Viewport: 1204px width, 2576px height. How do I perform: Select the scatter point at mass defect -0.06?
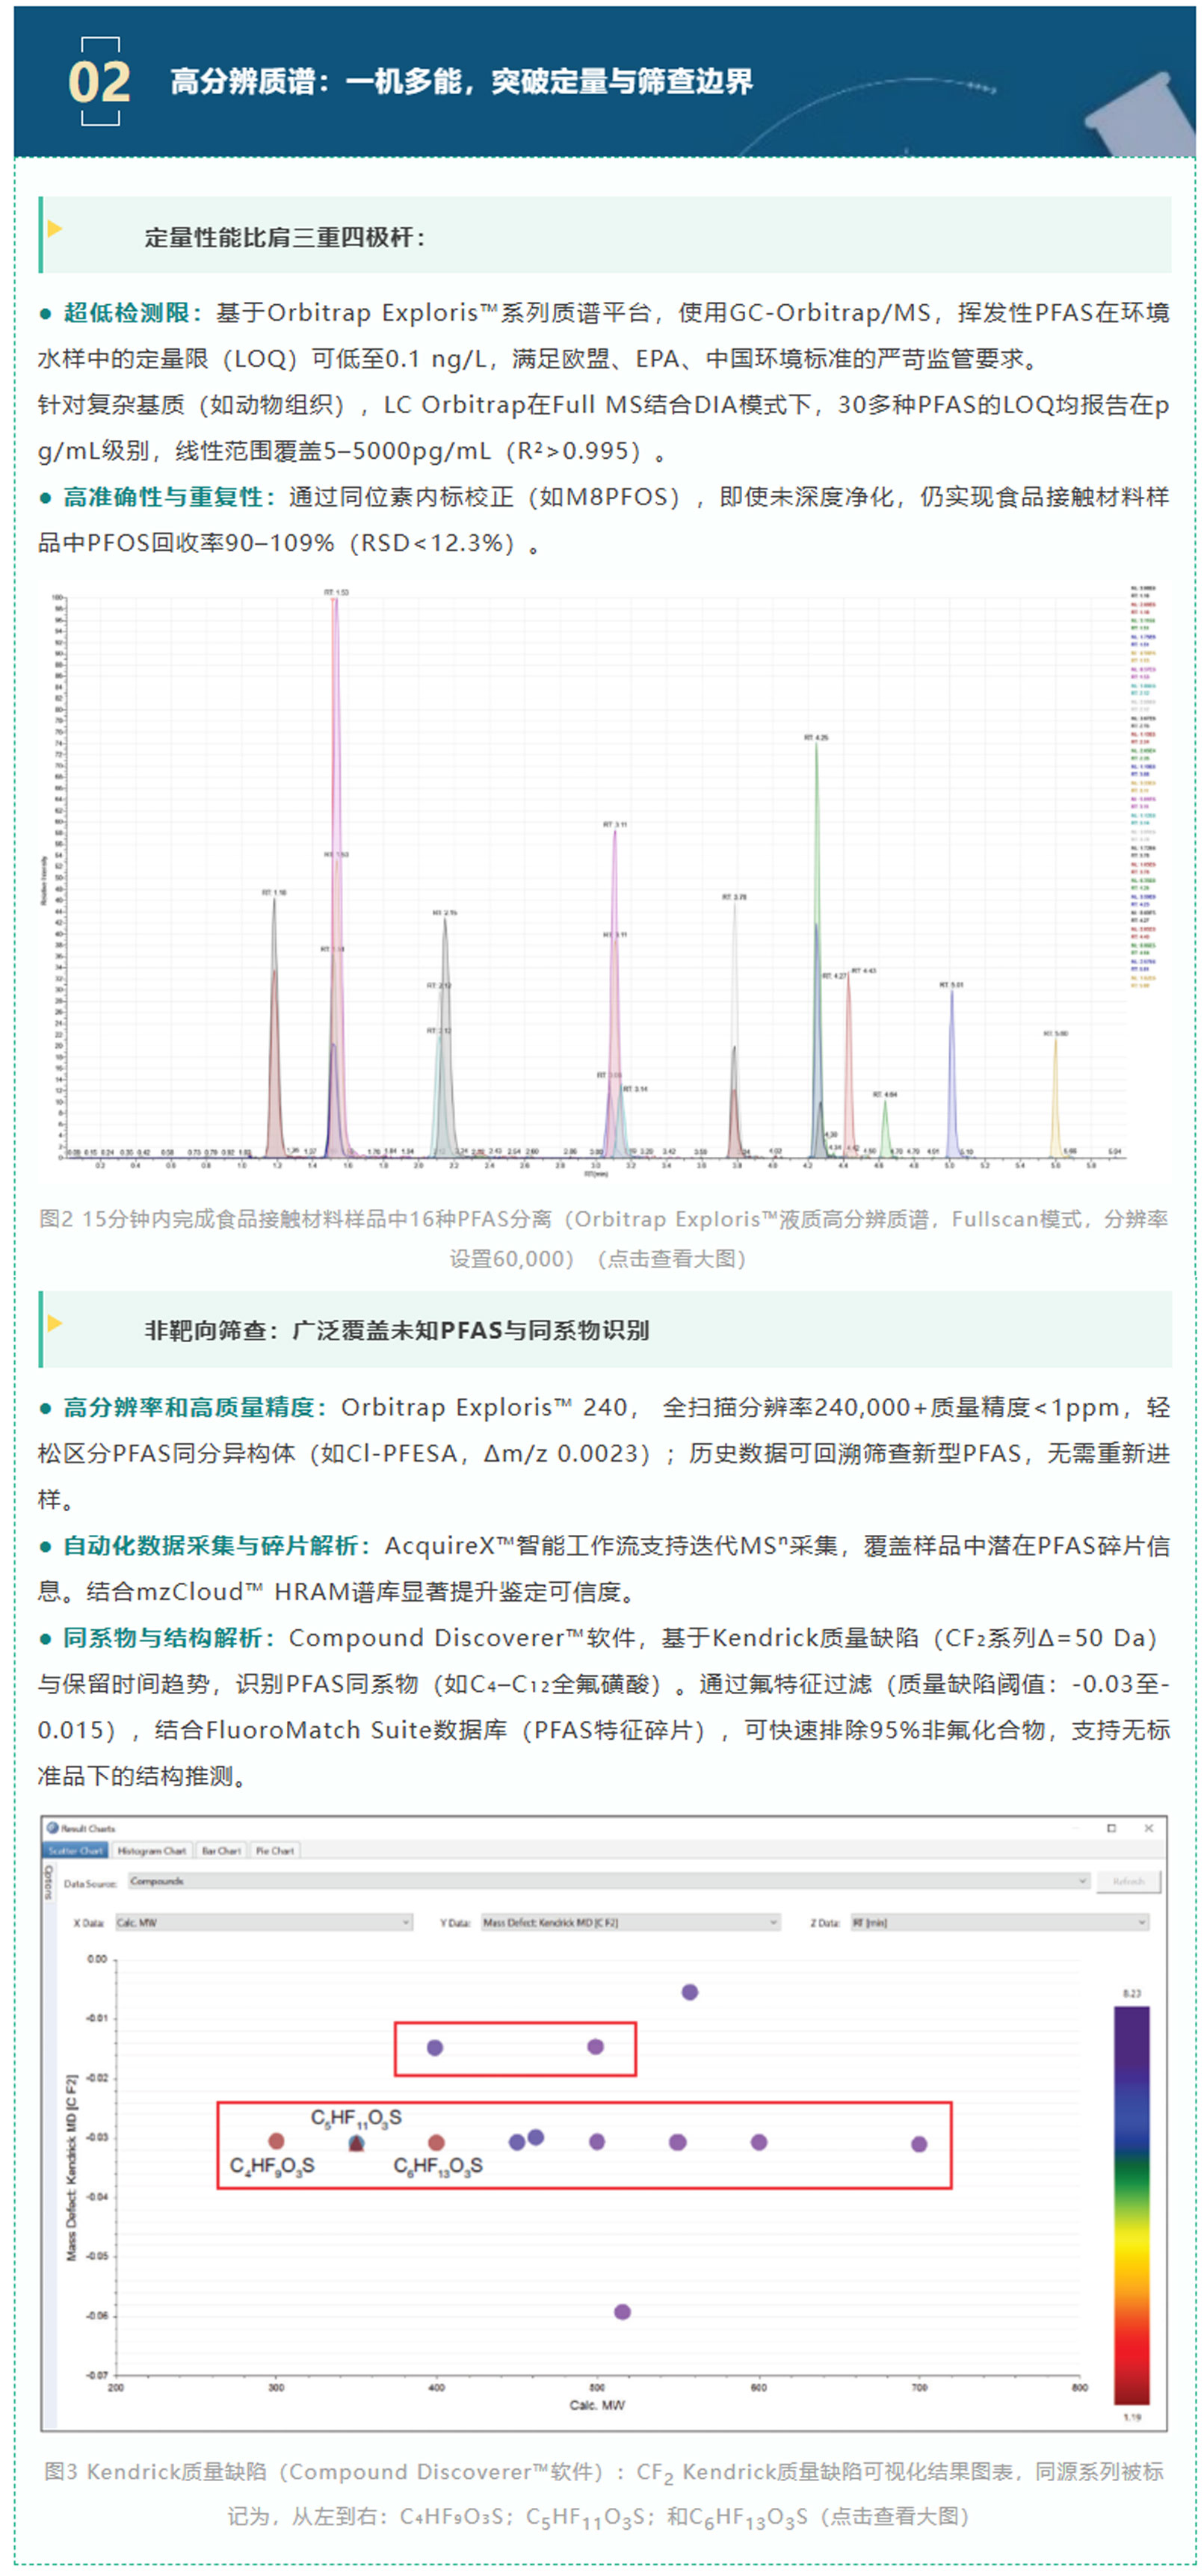622,2312
